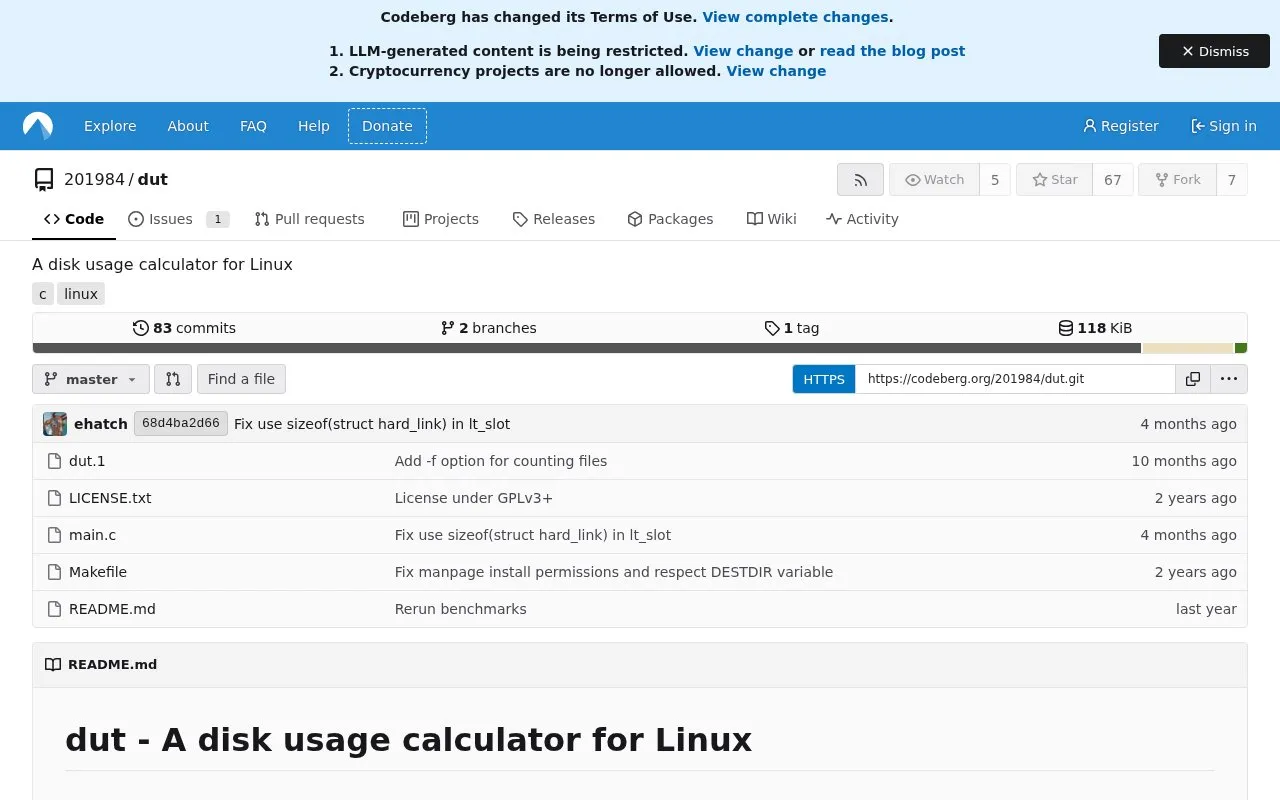Expand the master branch dropdown
This screenshot has height=800, width=1280.
(x=91, y=379)
